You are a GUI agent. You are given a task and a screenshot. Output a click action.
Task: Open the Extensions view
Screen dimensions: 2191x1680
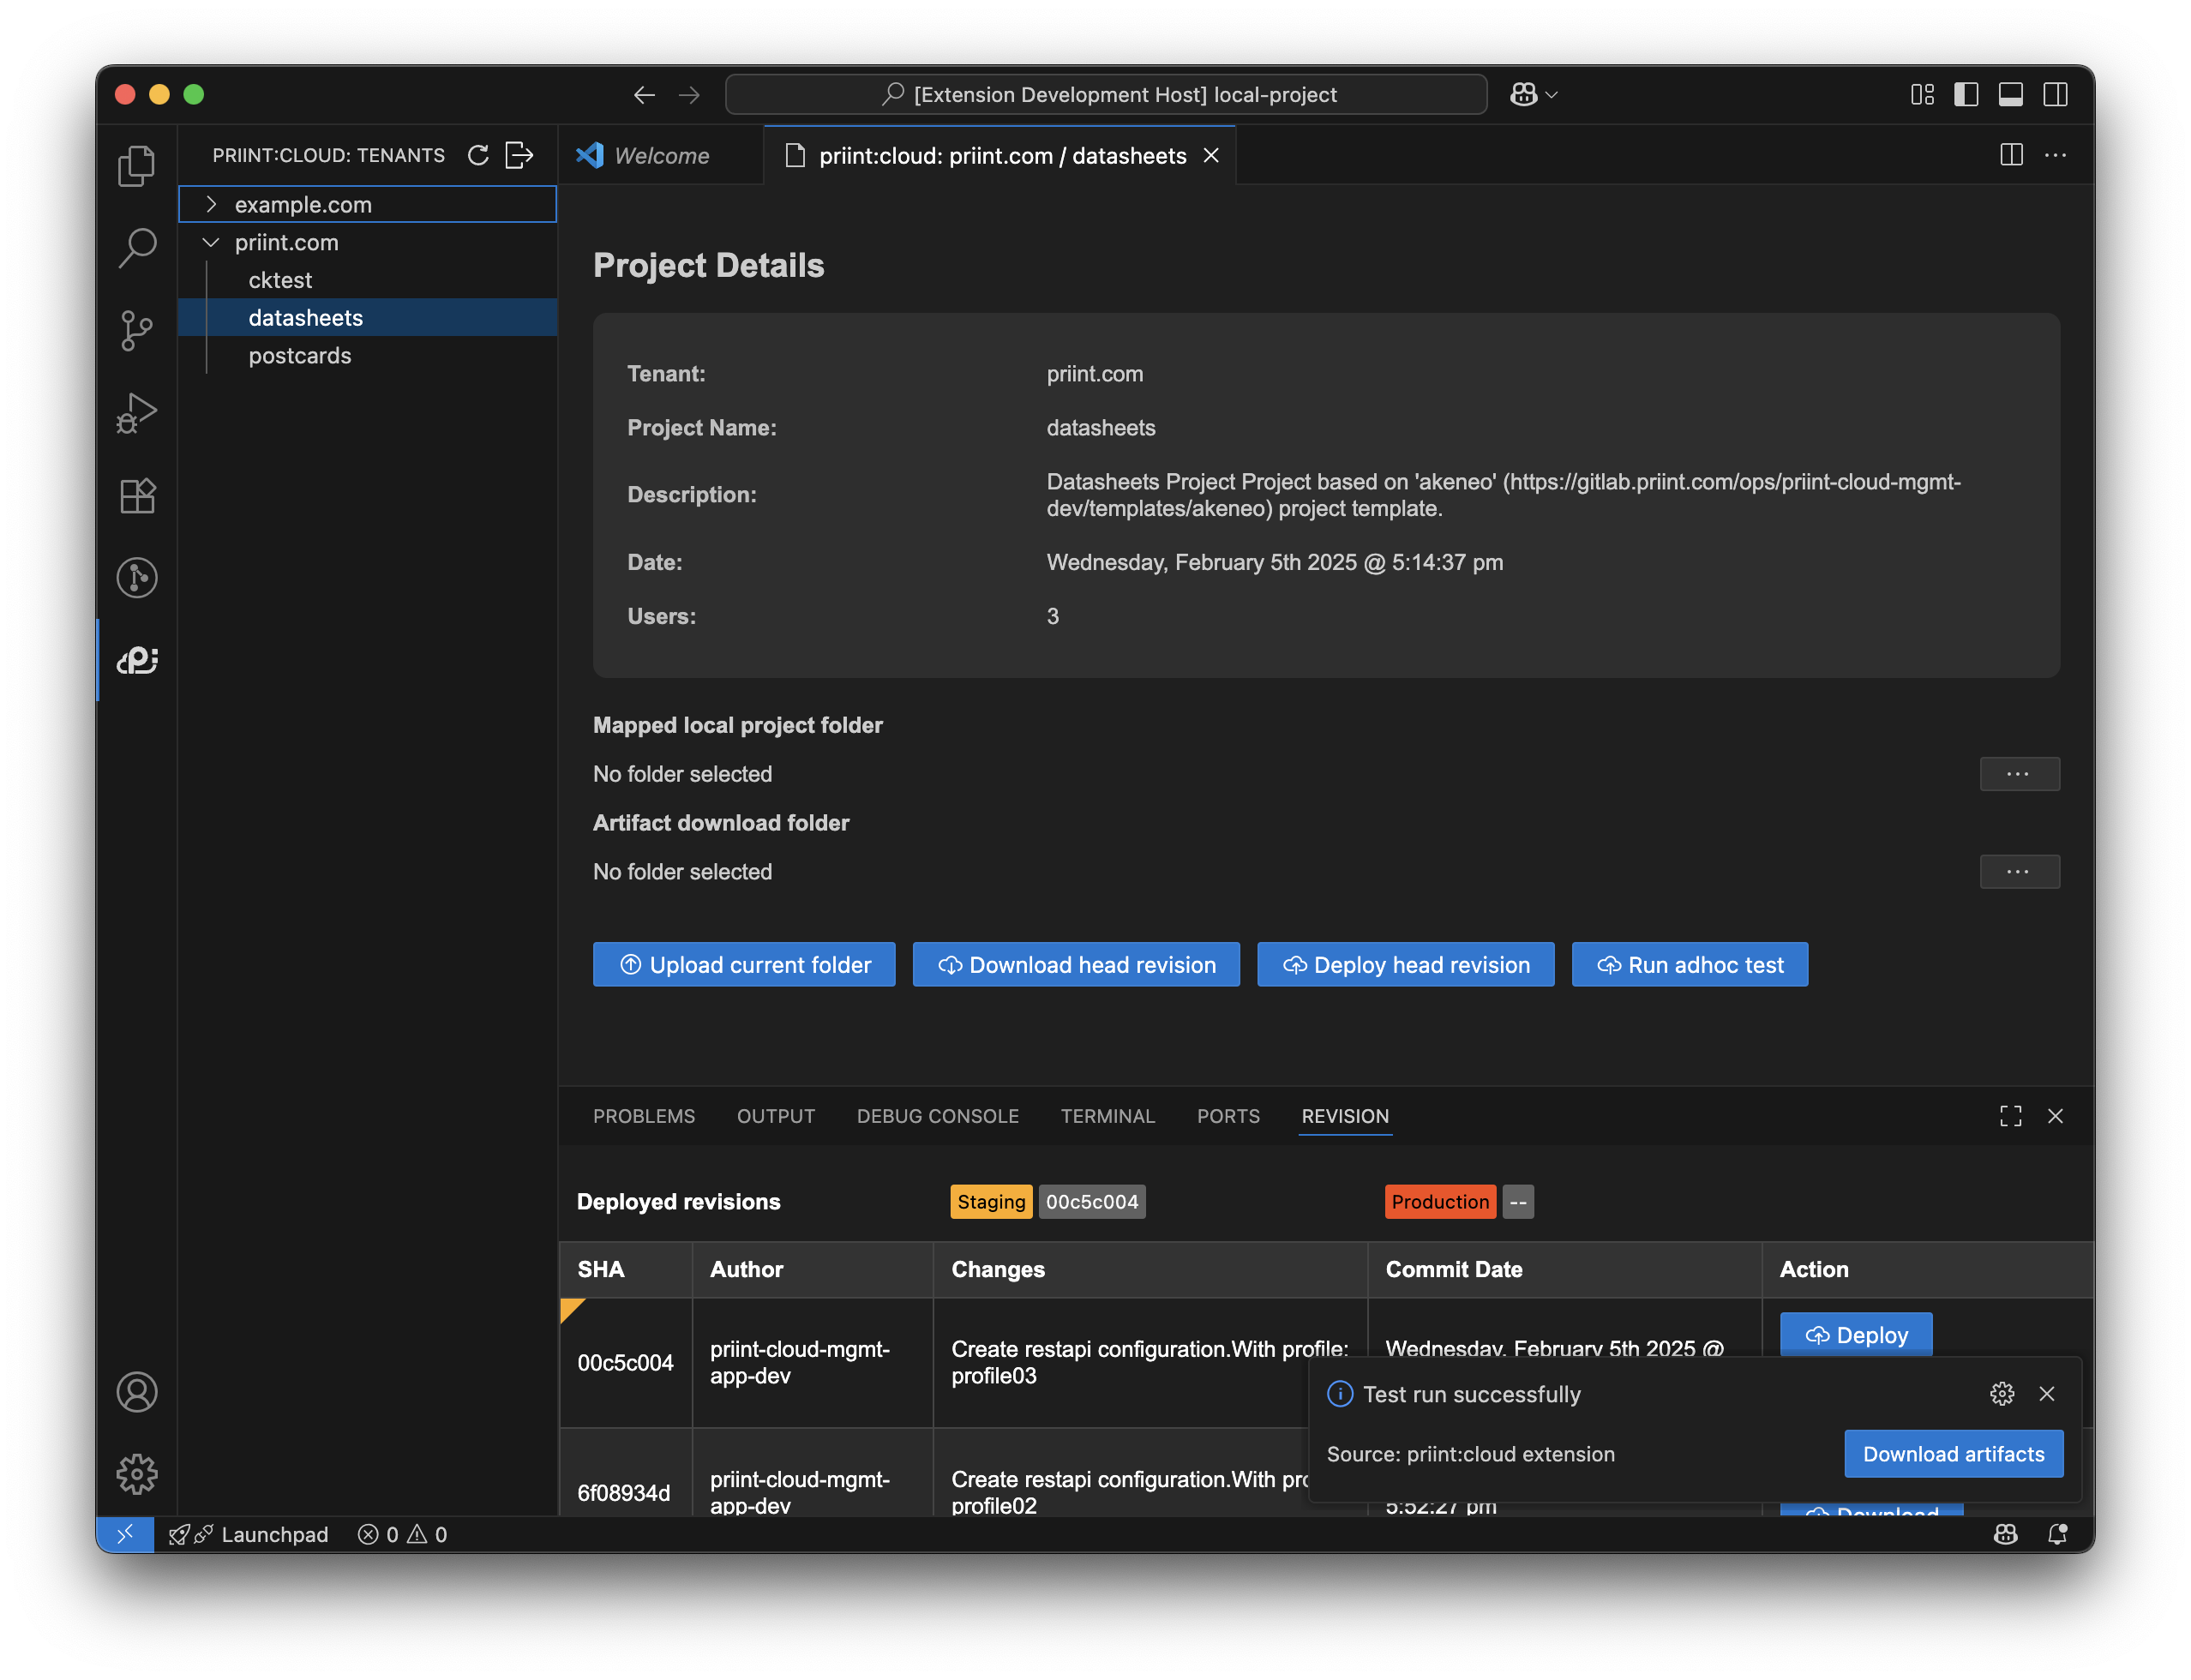tap(137, 495)
